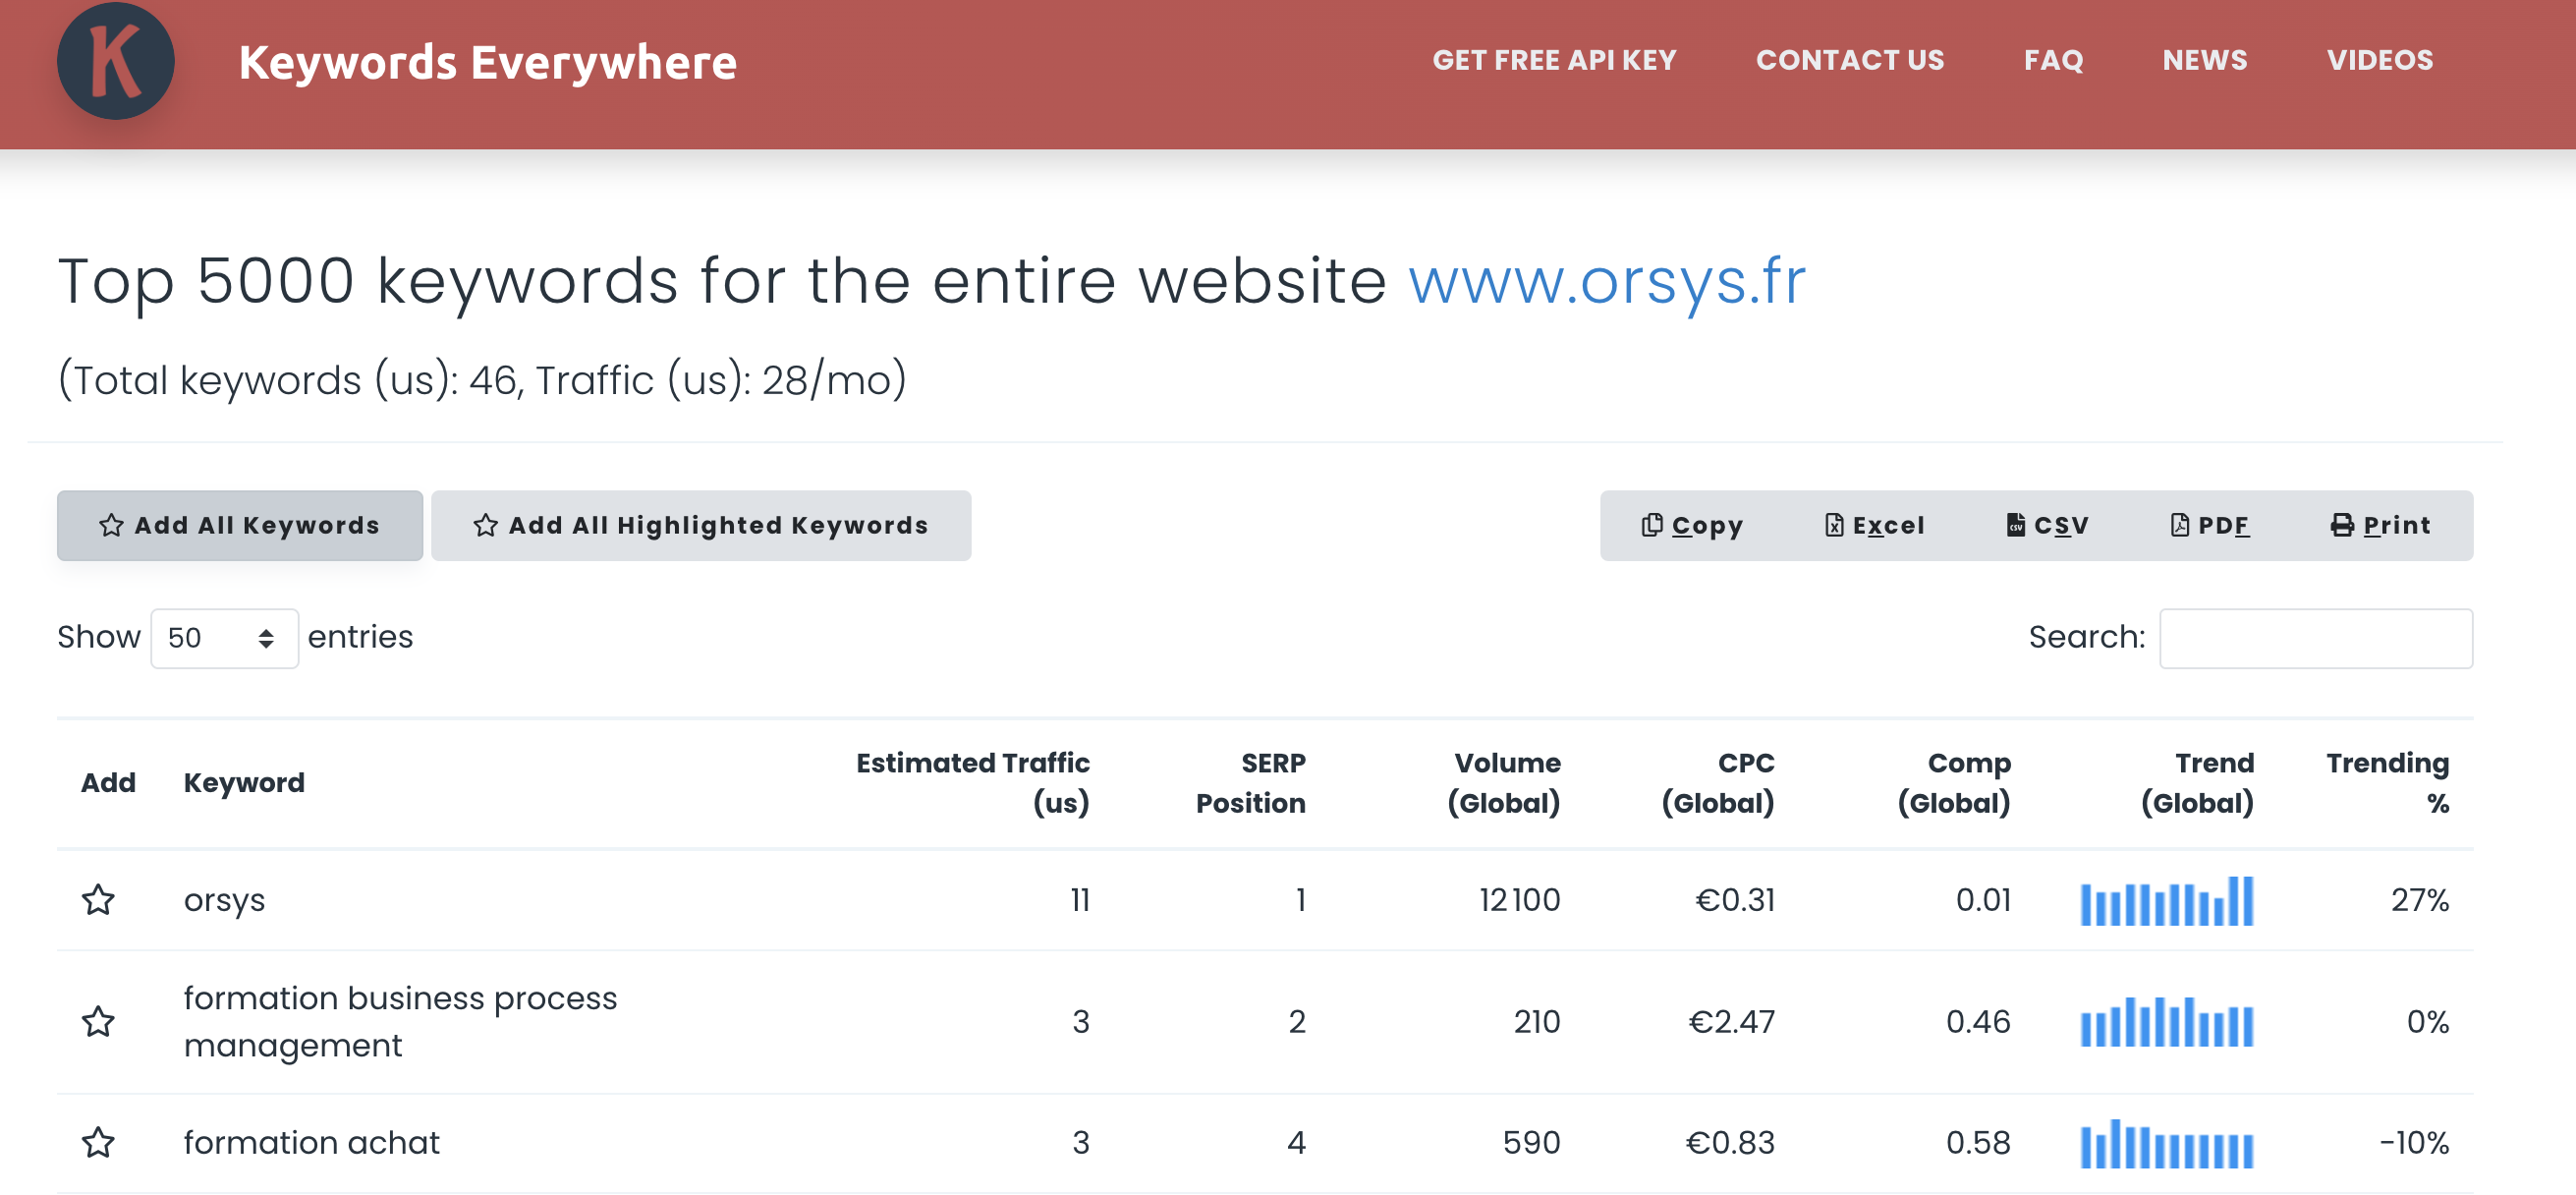Click the Keywords Everywhere K logo

pos(116,61)
